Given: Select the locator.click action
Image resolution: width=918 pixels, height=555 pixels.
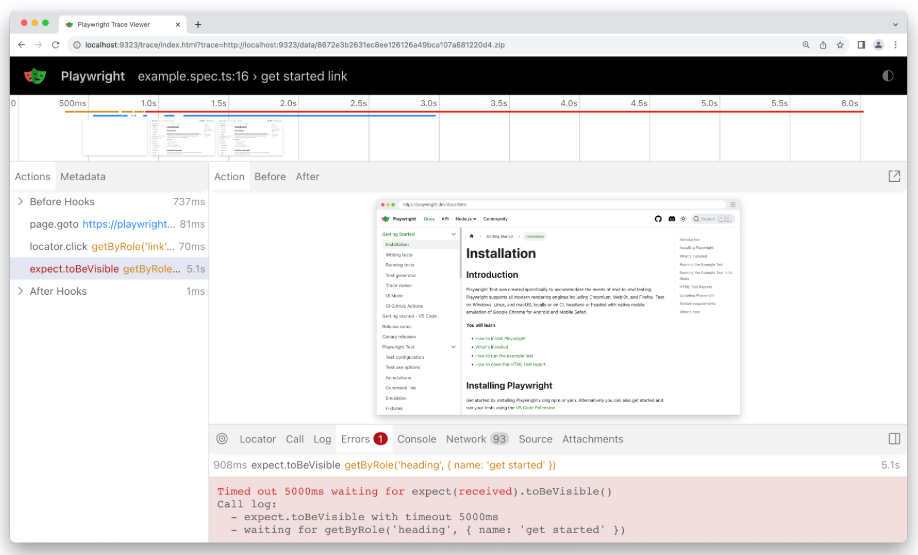Looking at the screenshot, I should pos(100,246).
